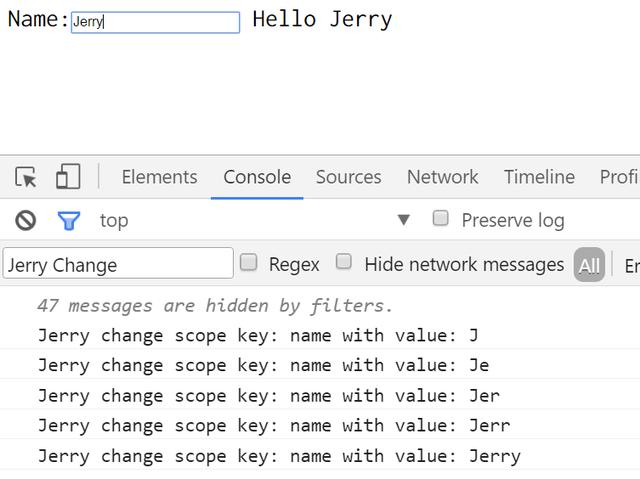The height and width of the screenshot is (479, 640).
Task: Check Hide network messages option
Action: coord(344,263)
